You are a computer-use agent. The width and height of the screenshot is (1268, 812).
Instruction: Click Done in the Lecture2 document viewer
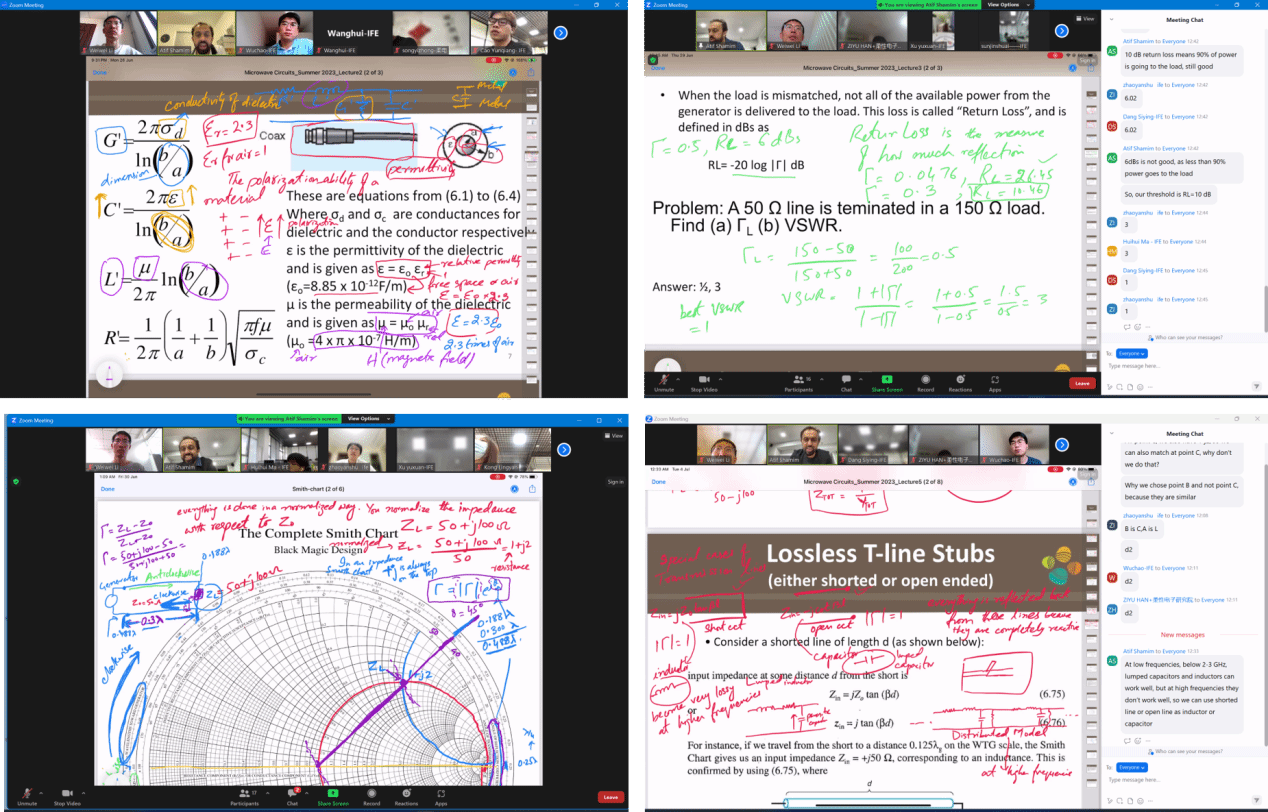(x=100, y=72)
